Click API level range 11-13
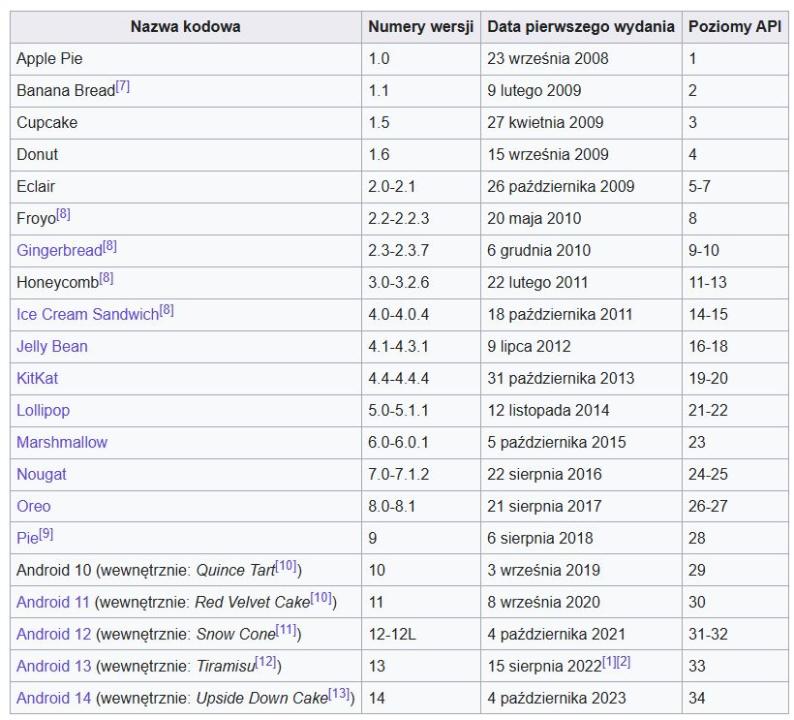794x720 pixels. click(x=707, y=282)
